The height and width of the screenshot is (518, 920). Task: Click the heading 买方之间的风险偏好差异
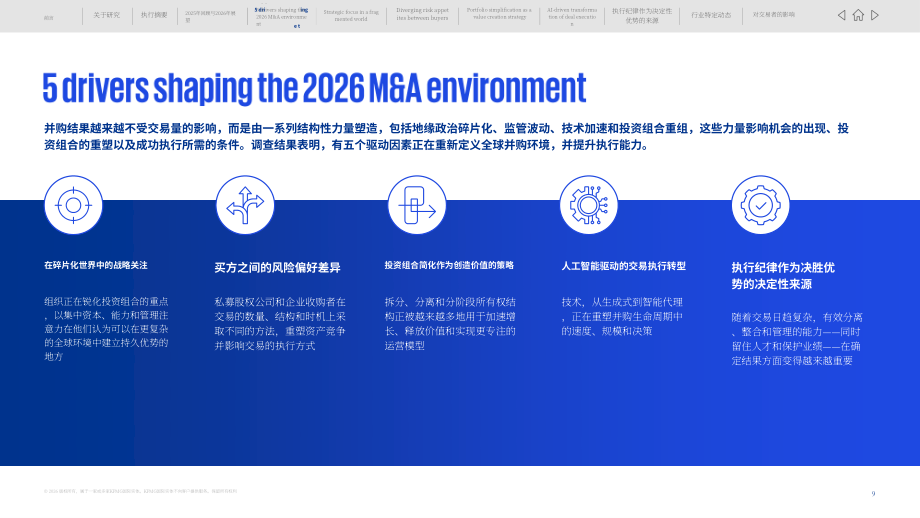(x=278, y=268)
